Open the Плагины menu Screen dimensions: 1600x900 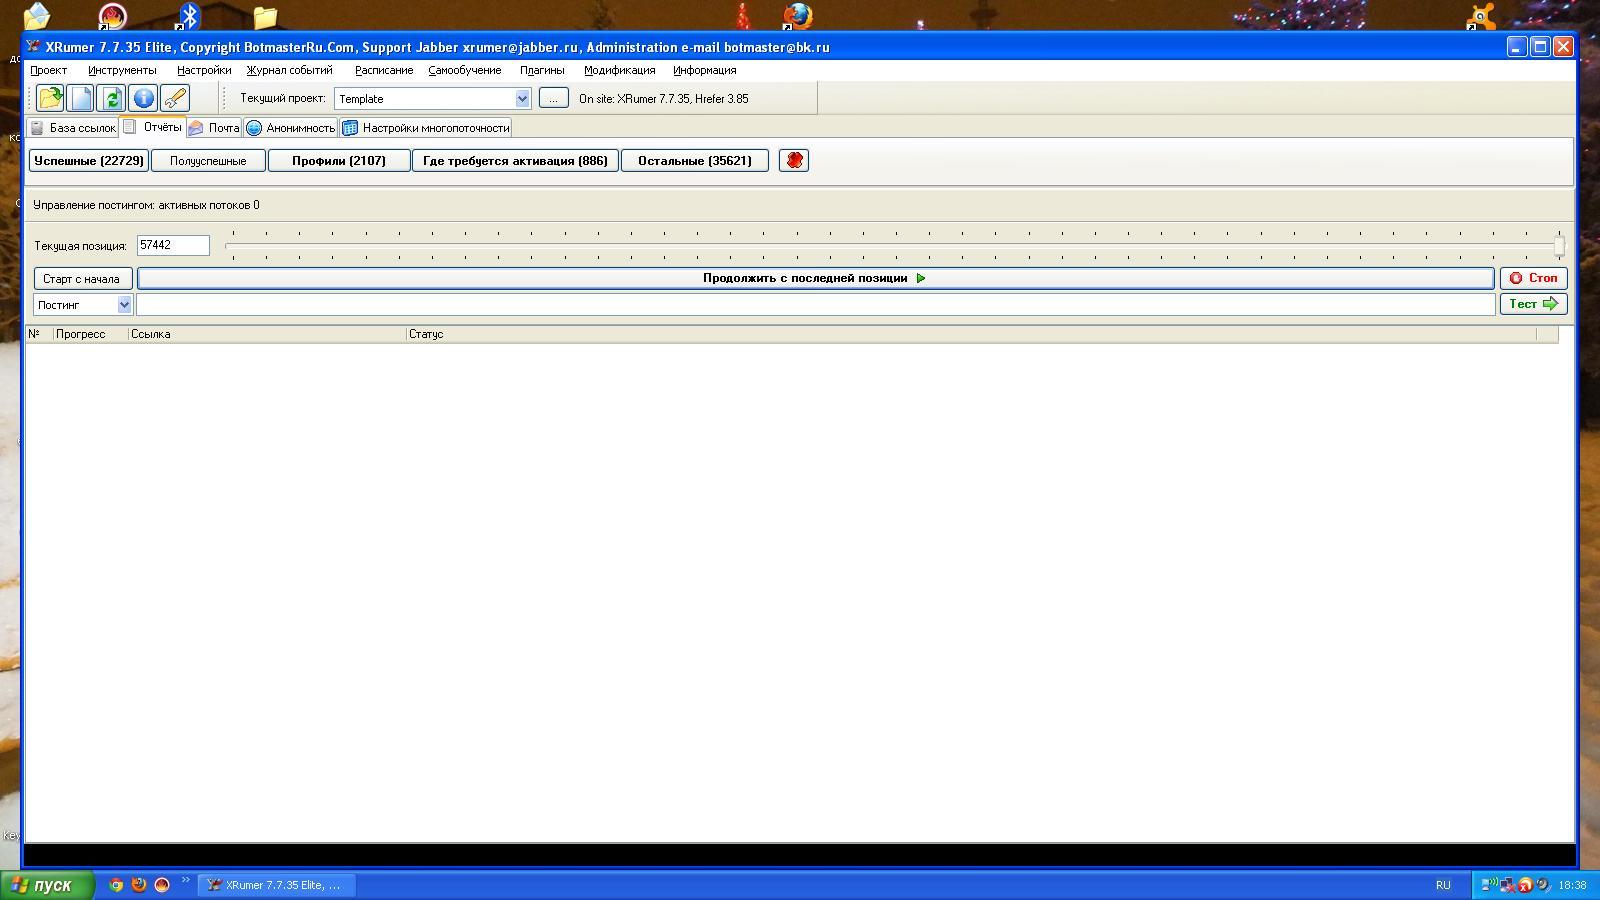pos(542,70)
